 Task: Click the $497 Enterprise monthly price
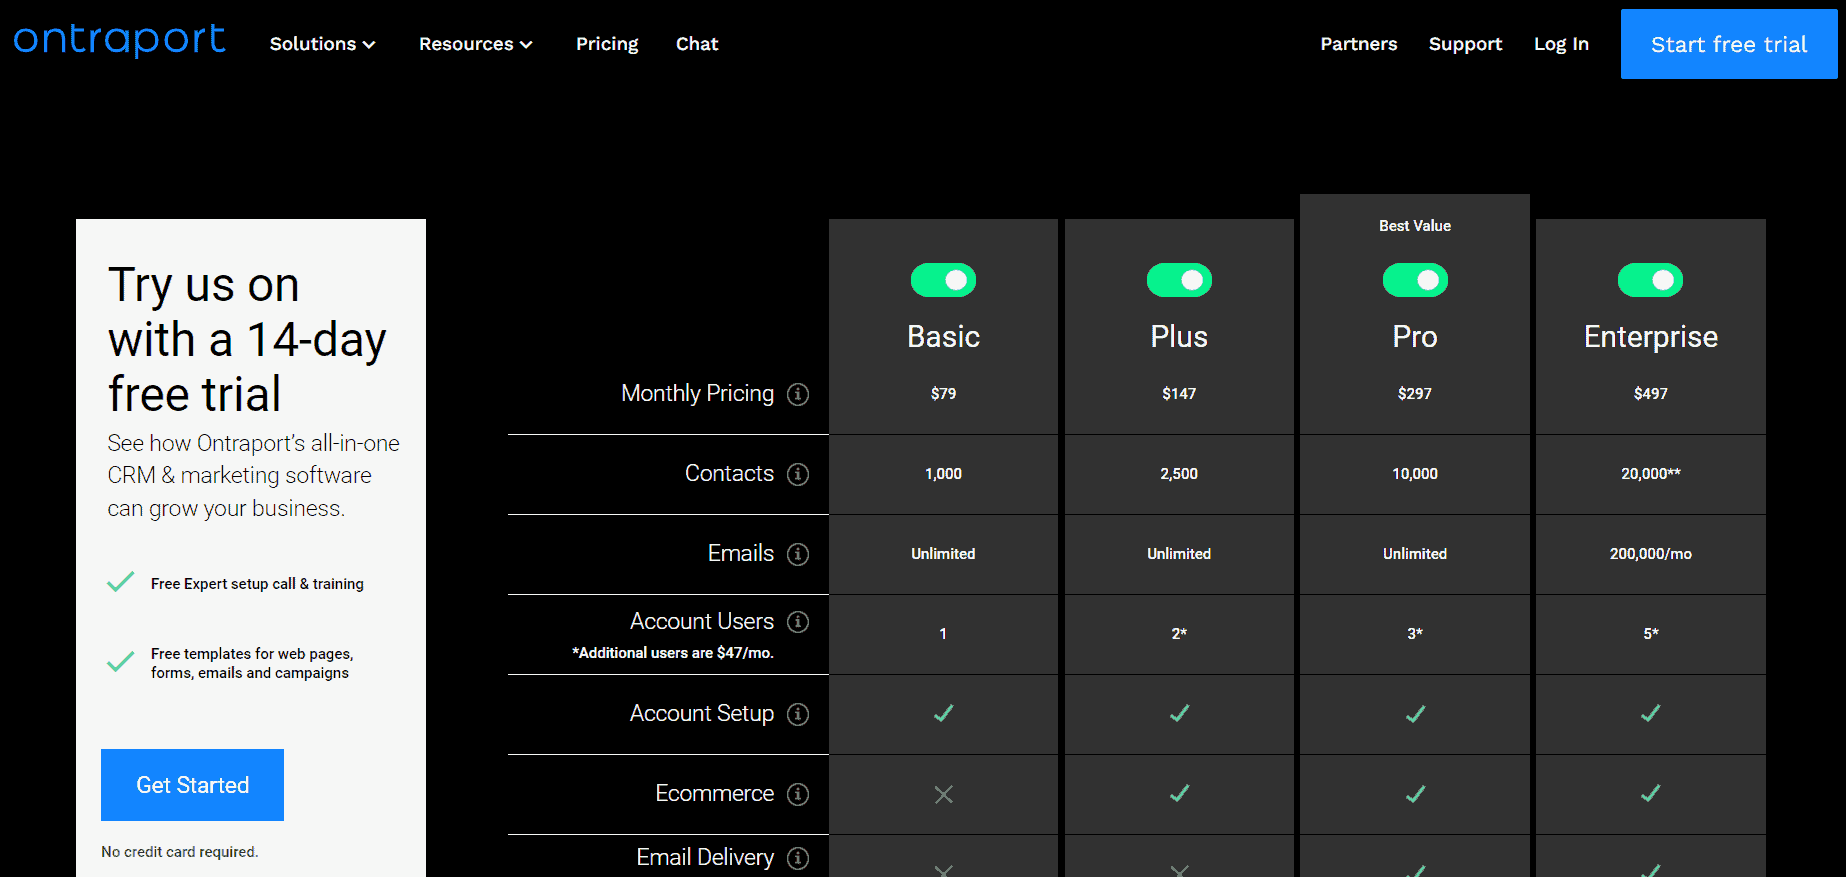coord(1651,394)
